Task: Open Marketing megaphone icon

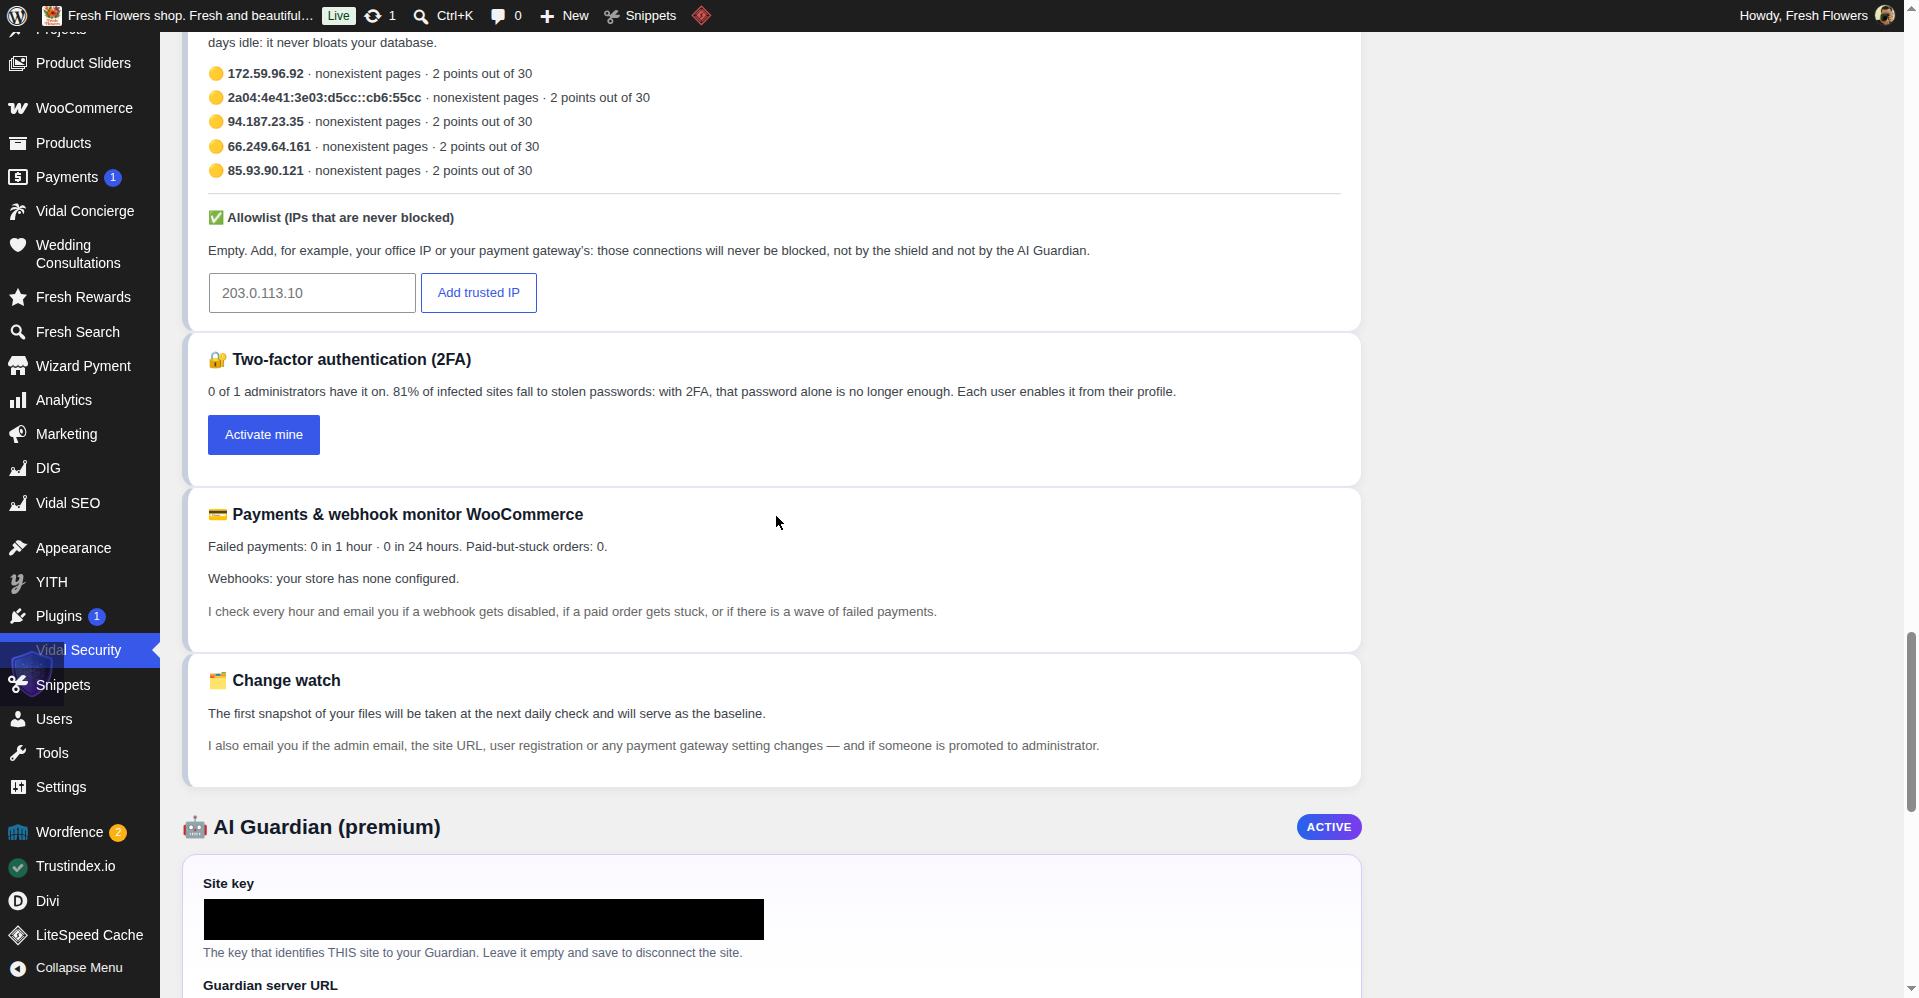Action: (18, 434)
